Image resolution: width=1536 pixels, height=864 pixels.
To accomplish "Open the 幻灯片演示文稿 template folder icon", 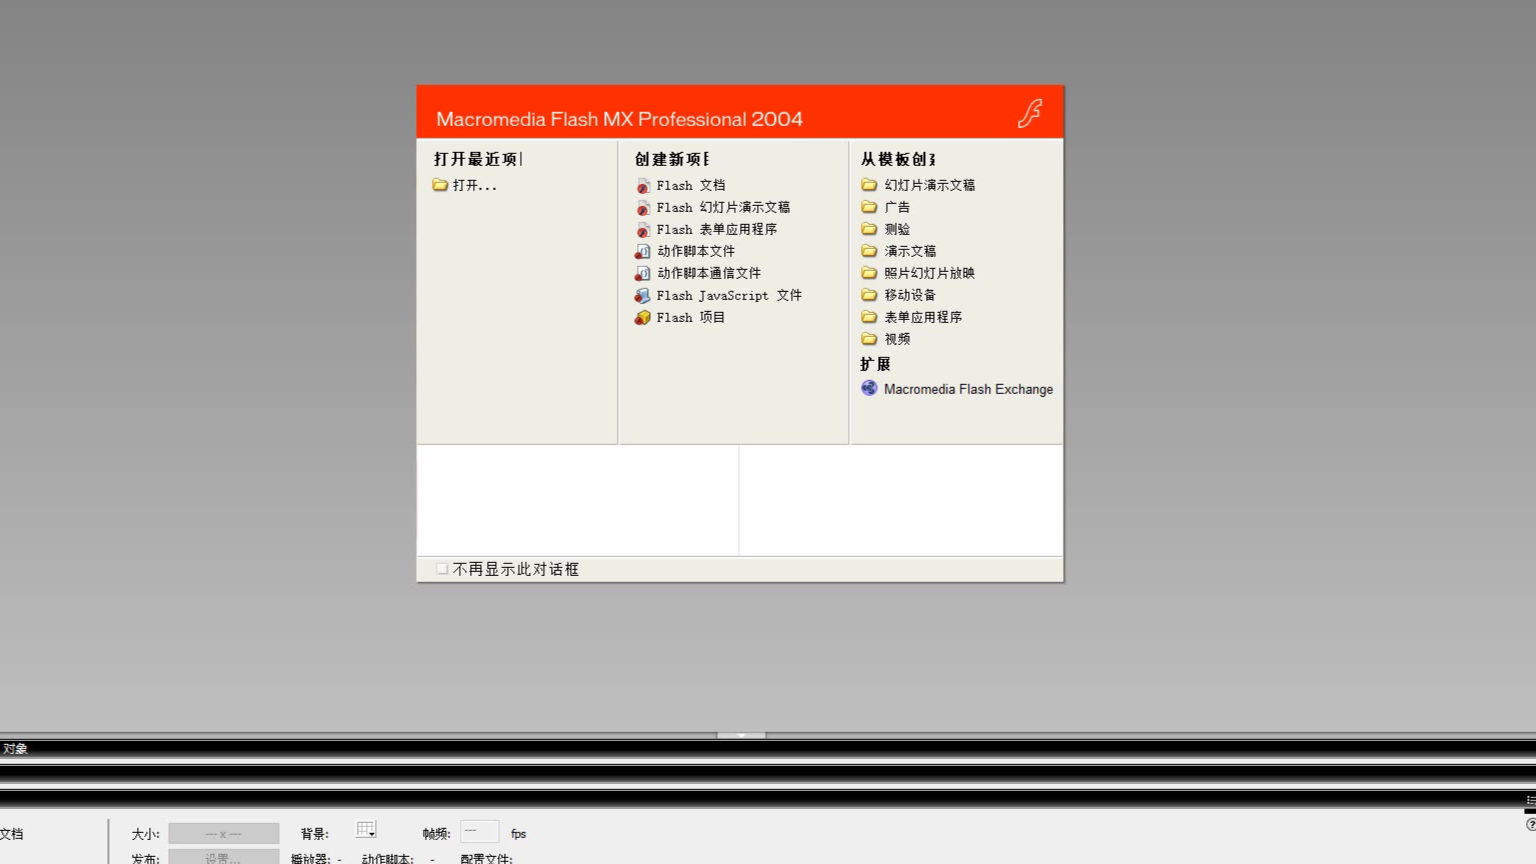I will click(869, 185).
